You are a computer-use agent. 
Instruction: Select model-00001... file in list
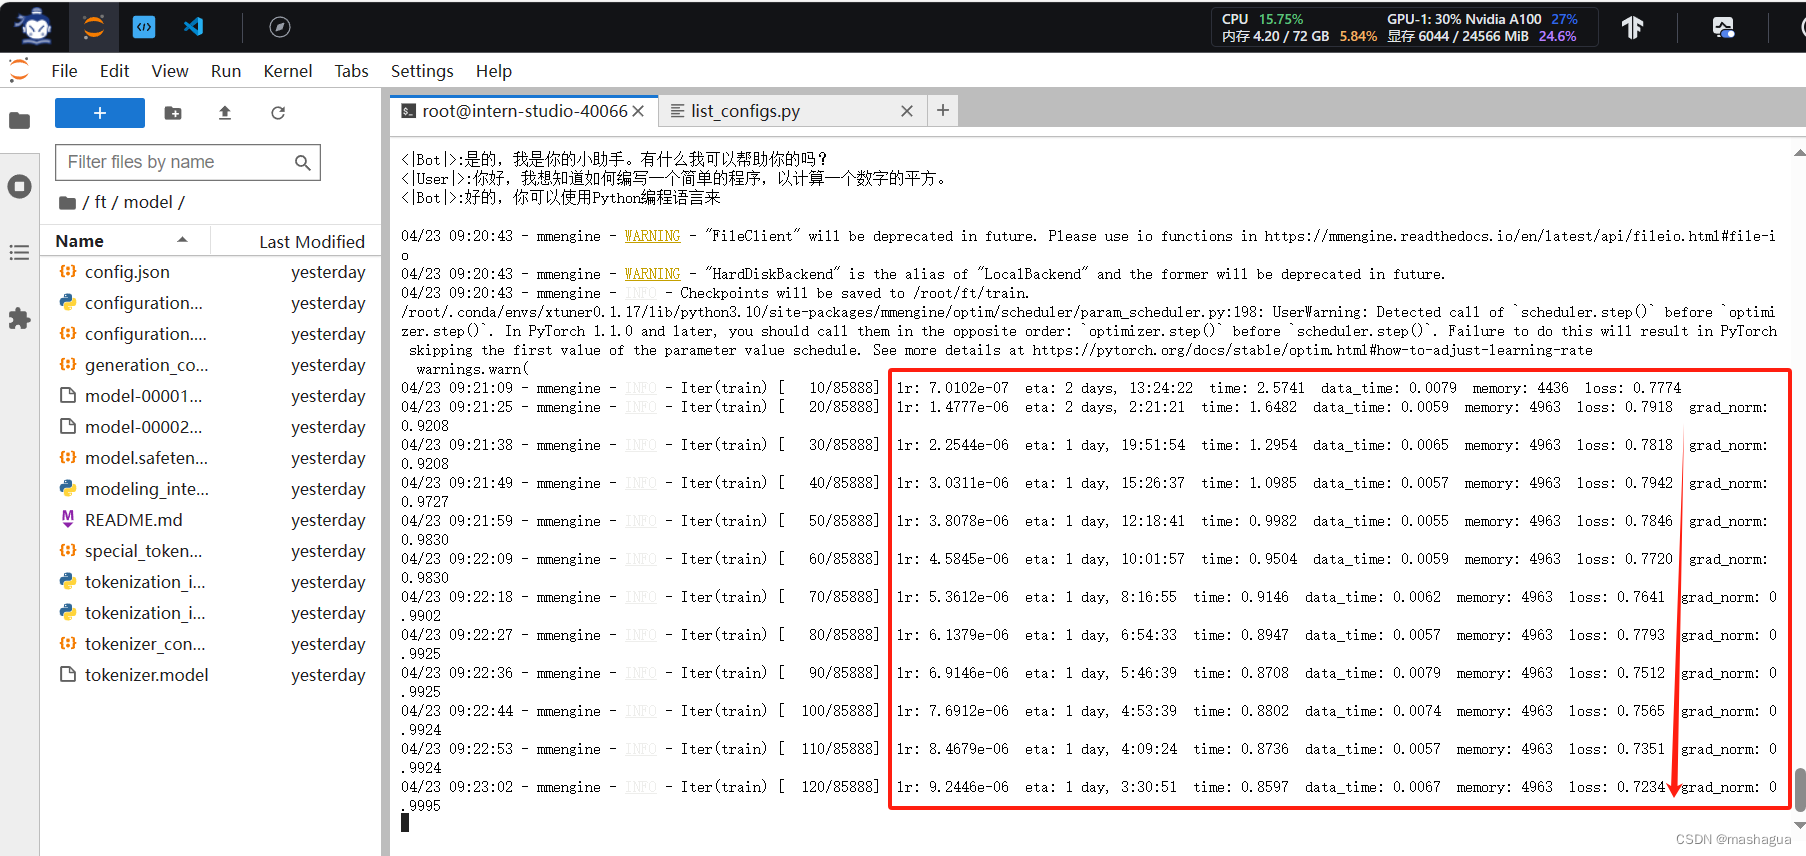click(x=212, y=396)
